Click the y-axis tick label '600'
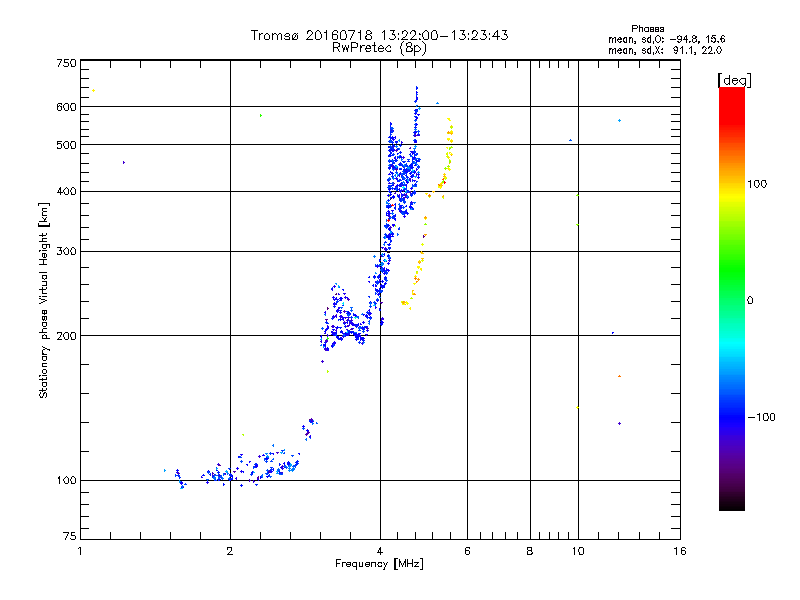Image resolution: width=800 pixels, height=600 pixels. click(66, 107)
